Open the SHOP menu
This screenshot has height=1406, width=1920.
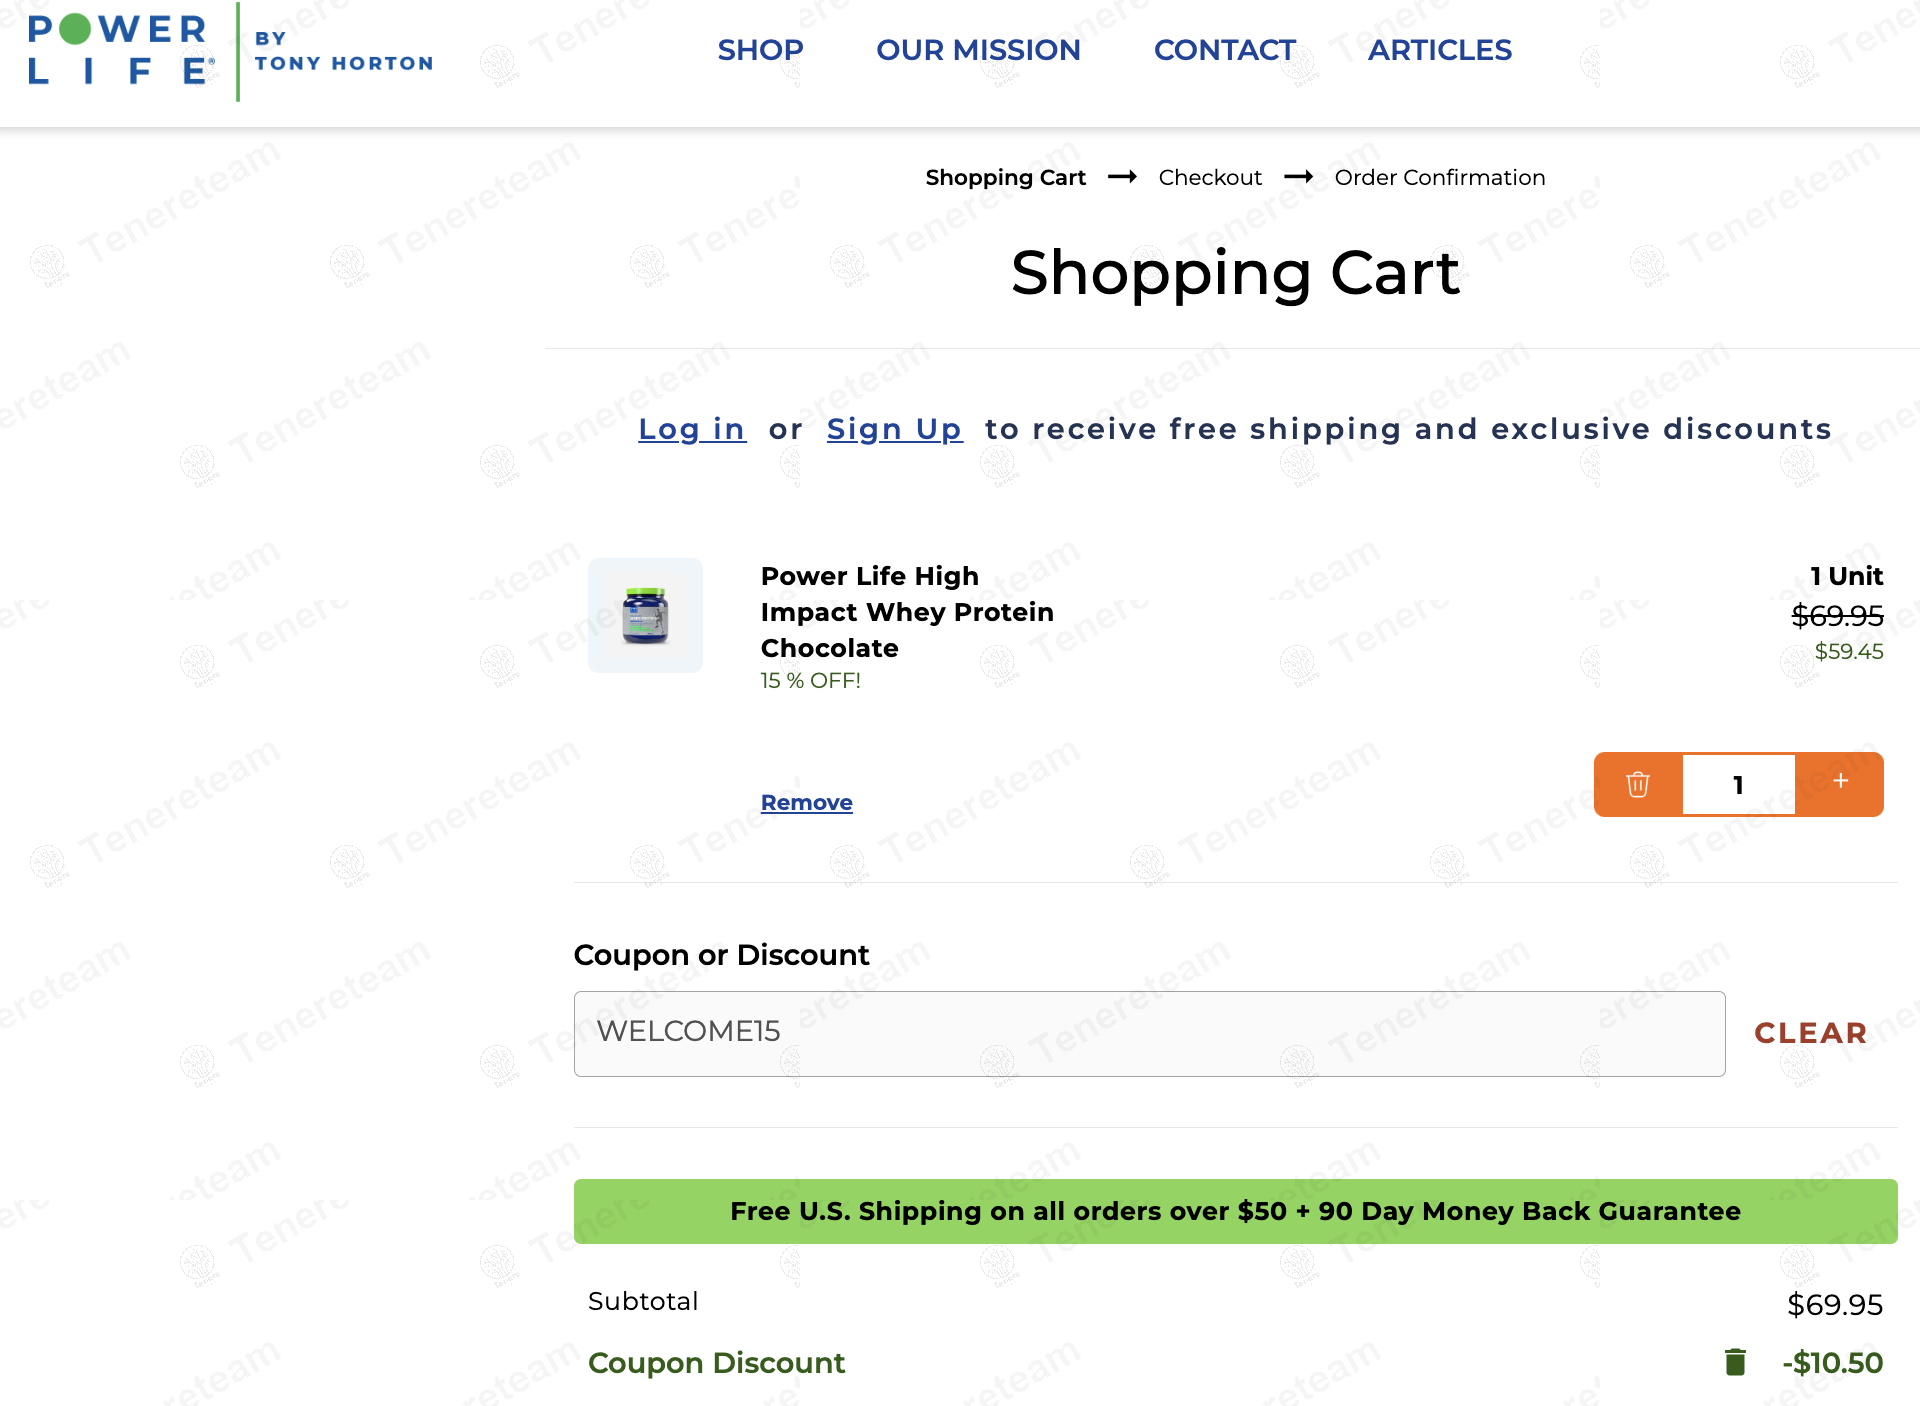coord(760,50)
